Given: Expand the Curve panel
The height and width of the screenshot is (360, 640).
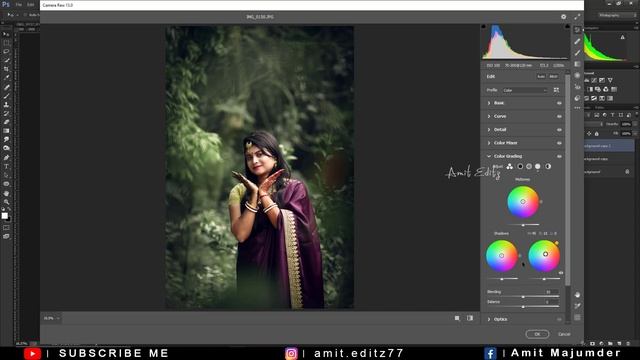Looking at the screenshot, I should [x=489, y=116].
